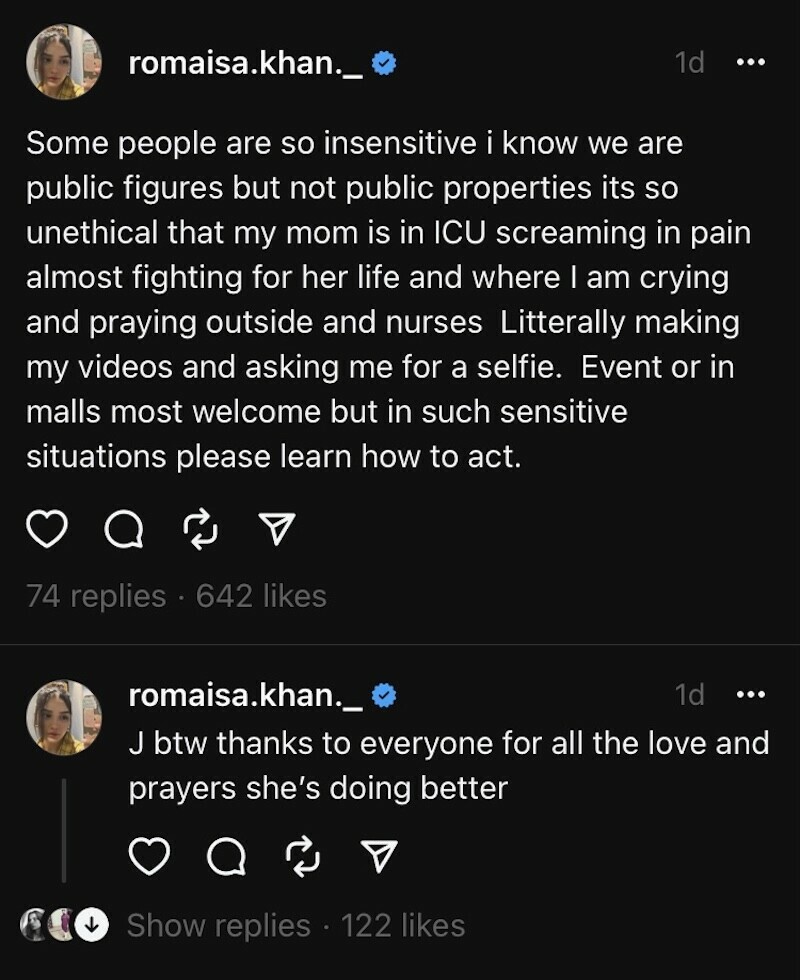Comment on the 'doing better' reply
Viewport: 800px width, 980px height.
pyautogui.click(x=227, y=856)
